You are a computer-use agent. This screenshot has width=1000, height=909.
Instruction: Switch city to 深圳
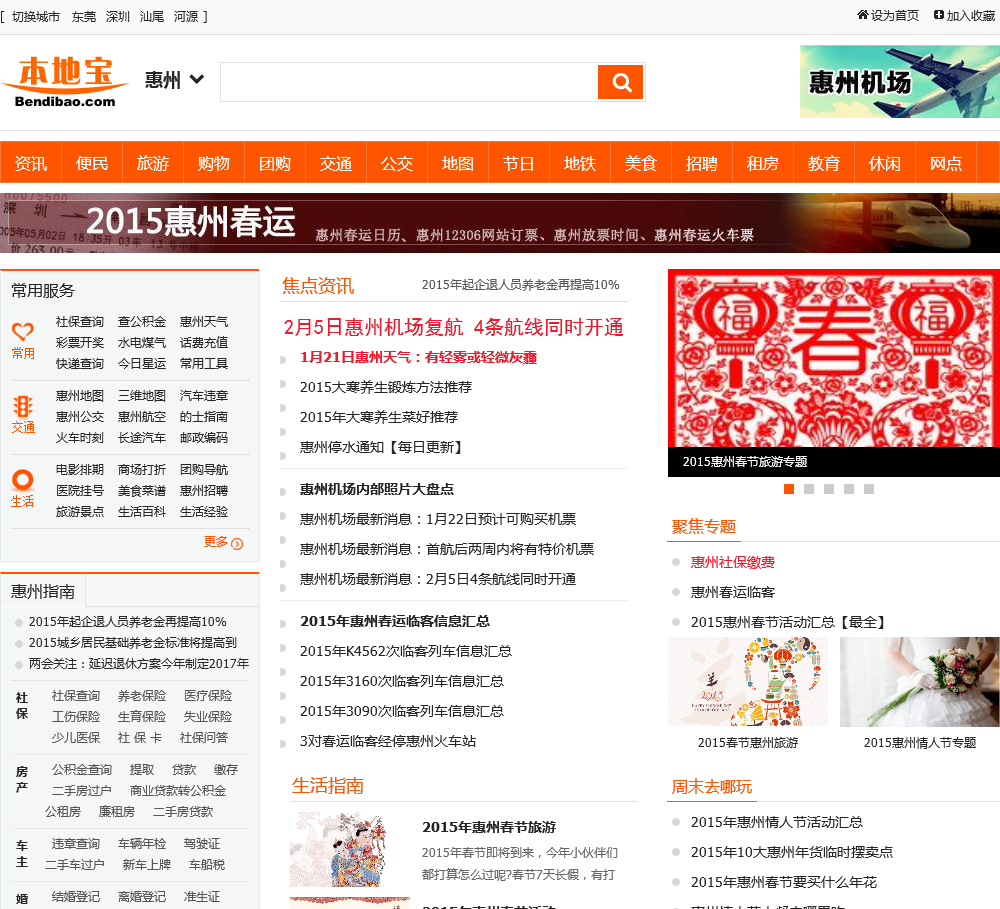click(118, 17)
